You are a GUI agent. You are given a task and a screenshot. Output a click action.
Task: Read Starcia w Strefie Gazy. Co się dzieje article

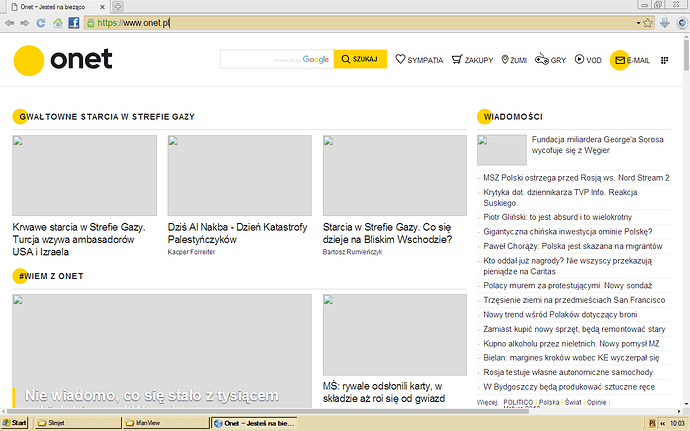[x=387, y=233]
